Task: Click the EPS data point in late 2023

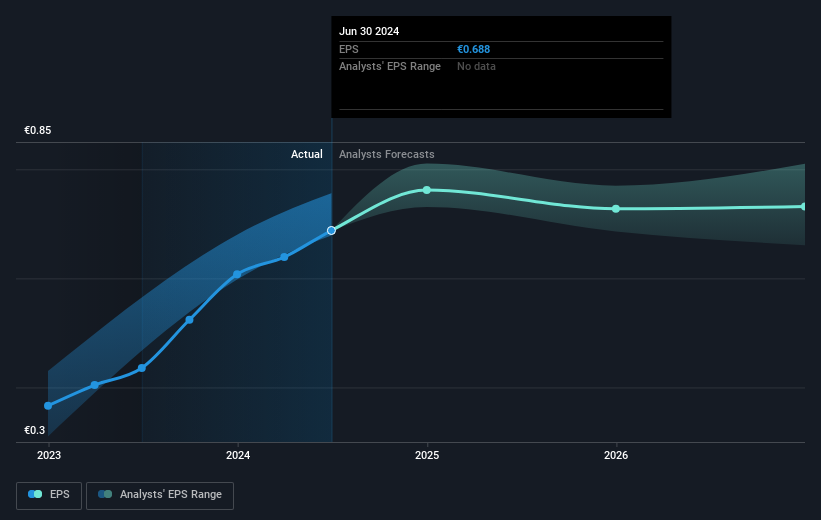Action: (x=190, y=320)
